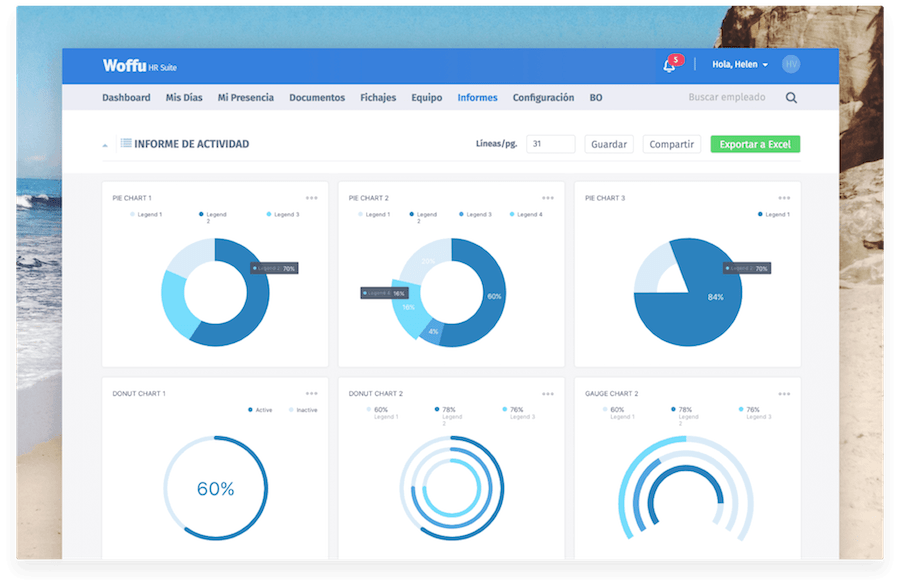Click the Compartir button
Image resolution: width=900 pixels, height=587 pixels.
click(x=672, y=144)
